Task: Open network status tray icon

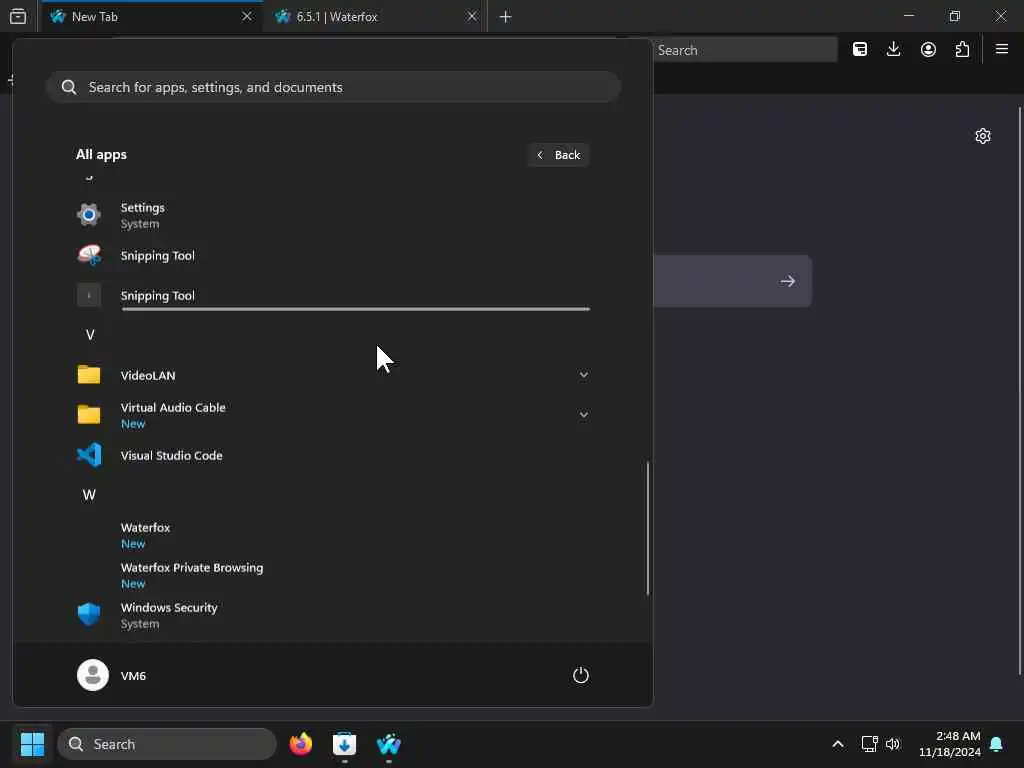Action: coord(869,744)
